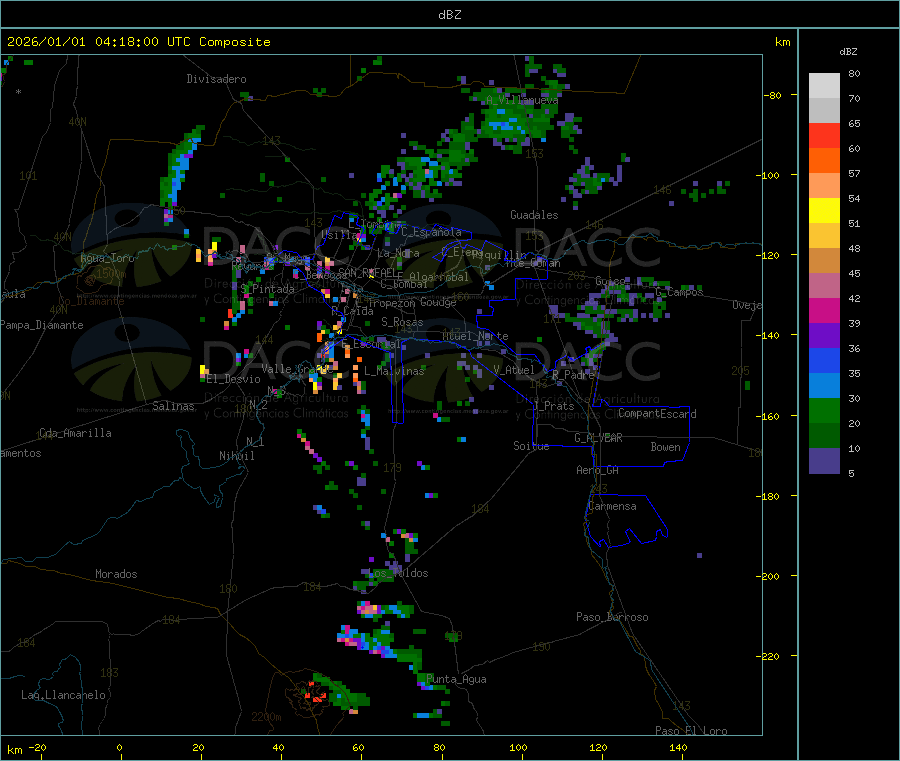This screenshot has height=761, width=900.
Task: Click the Lag.Llancanelo place label
Action: 64,695
